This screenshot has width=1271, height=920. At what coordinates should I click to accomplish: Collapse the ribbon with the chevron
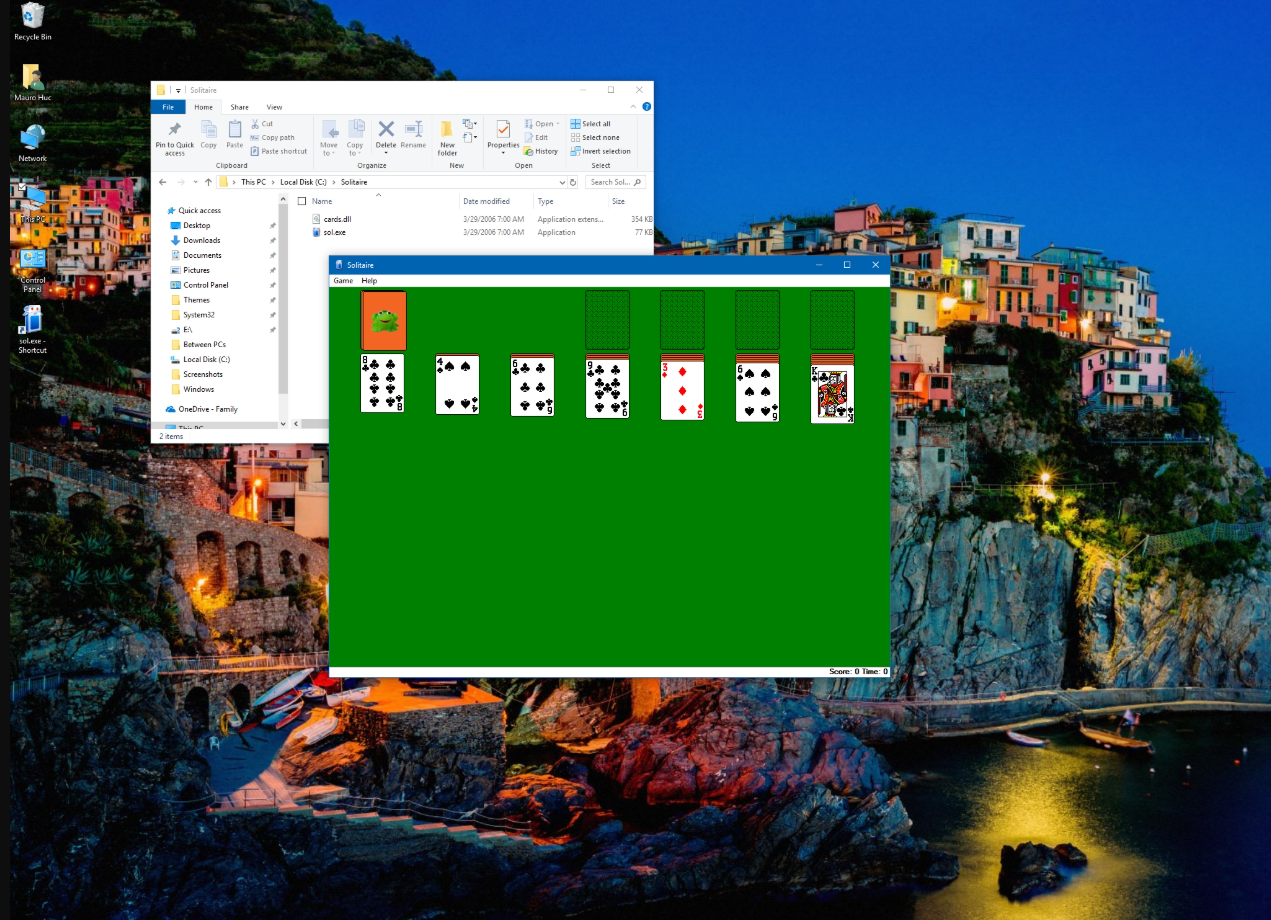point(633,107)
